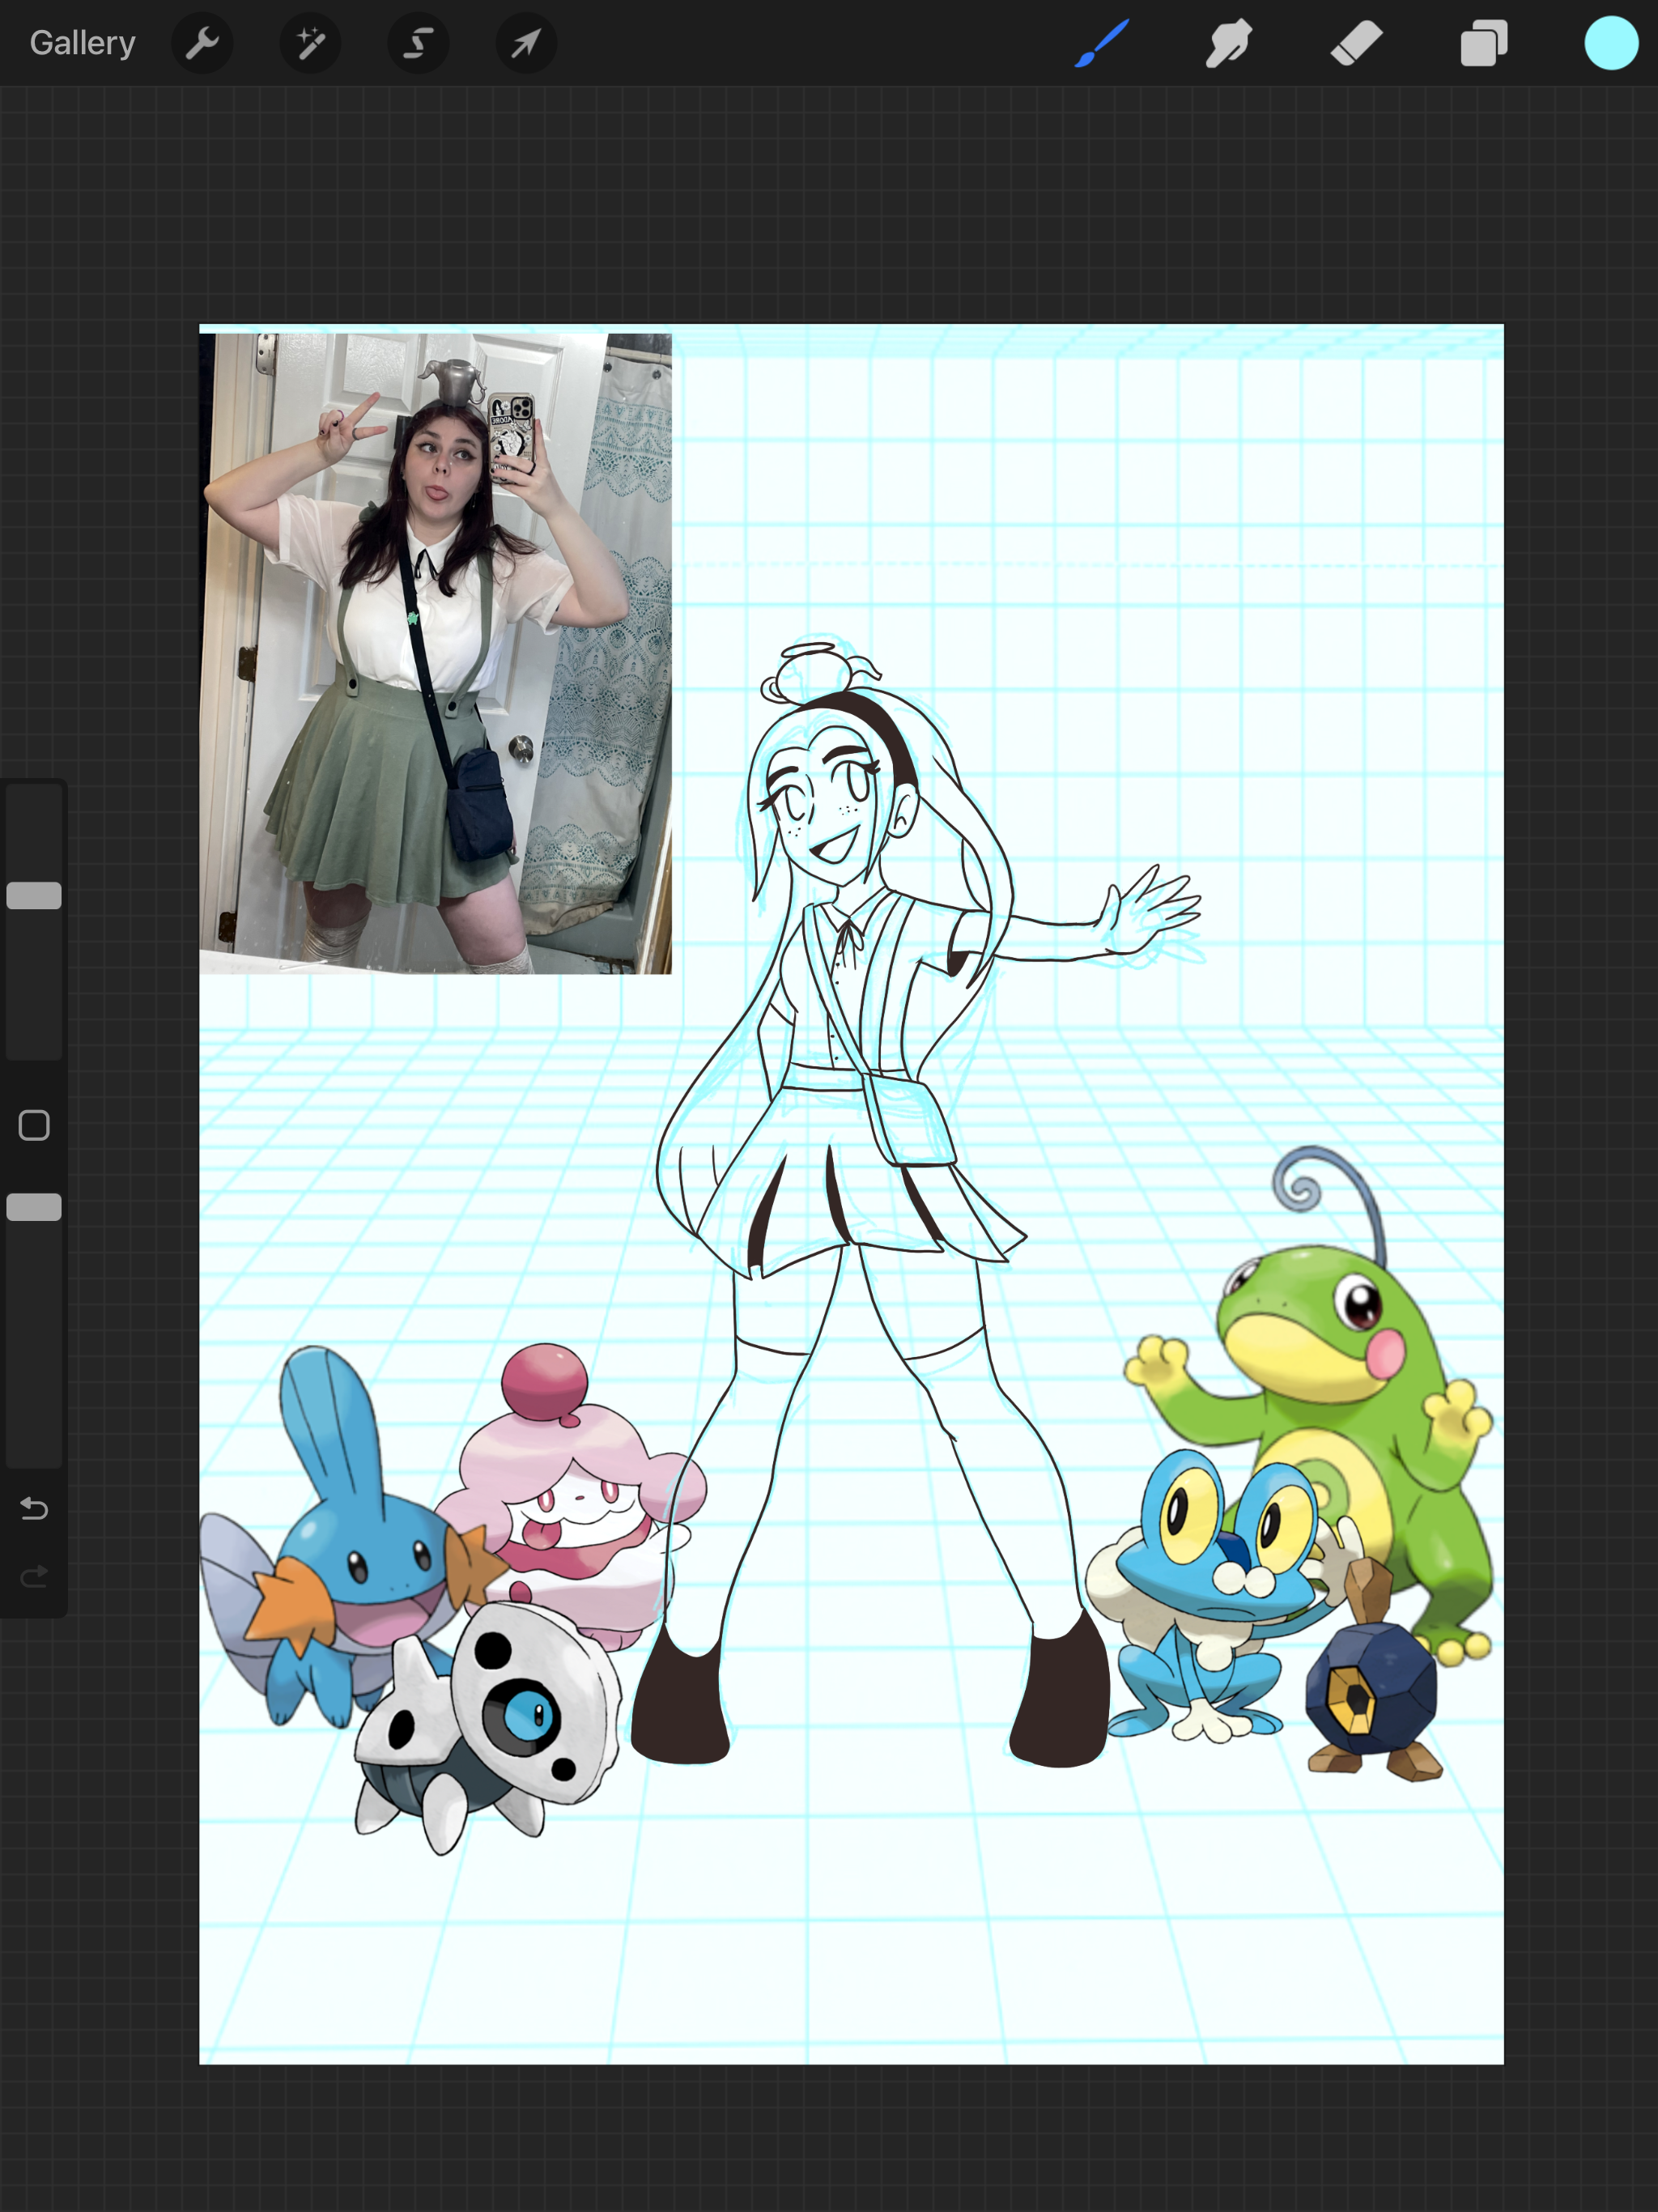
Task: Open the Layers panel
Action: pyautogui.click(x=1483, y=43)
